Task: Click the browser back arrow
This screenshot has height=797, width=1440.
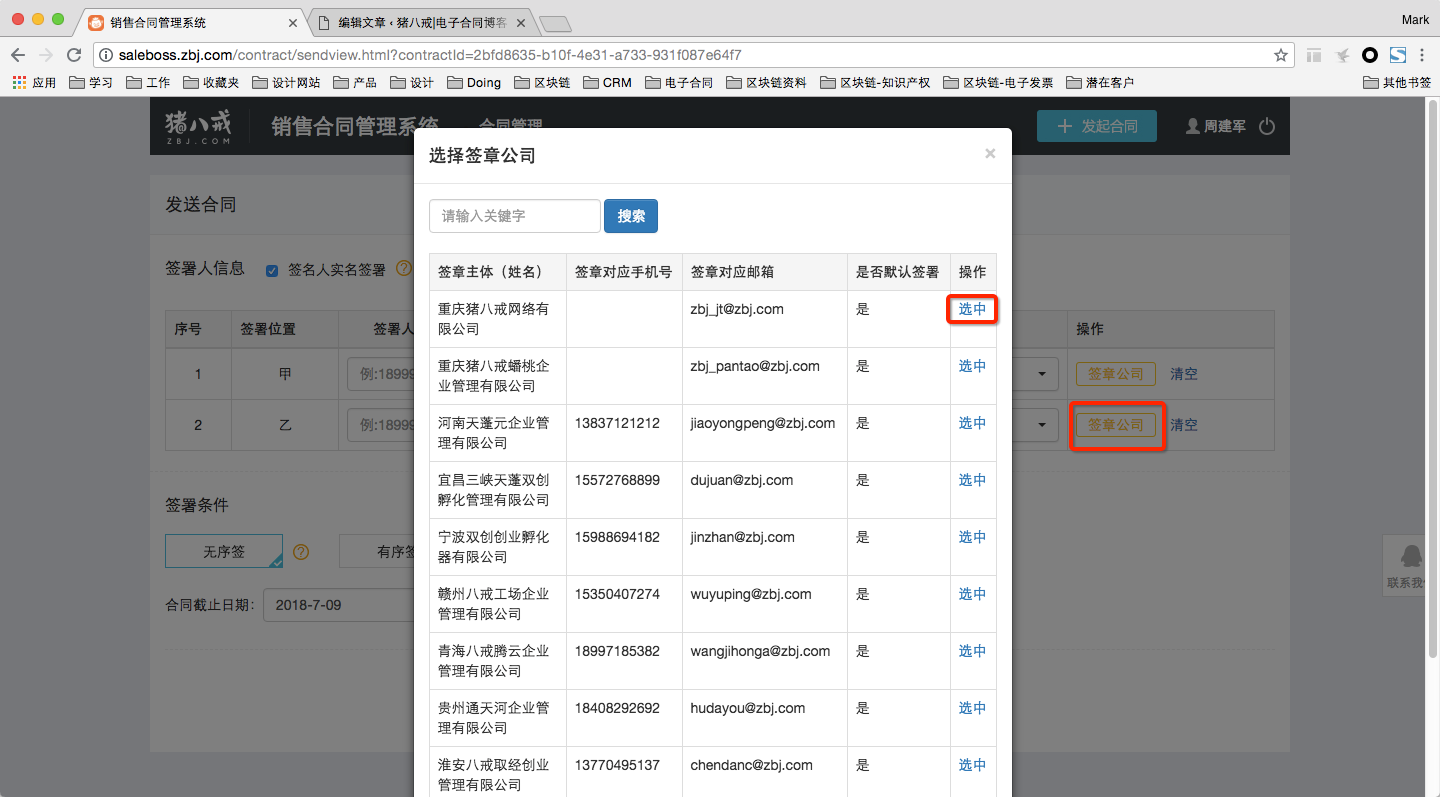Action: click(x=18, y=55)
